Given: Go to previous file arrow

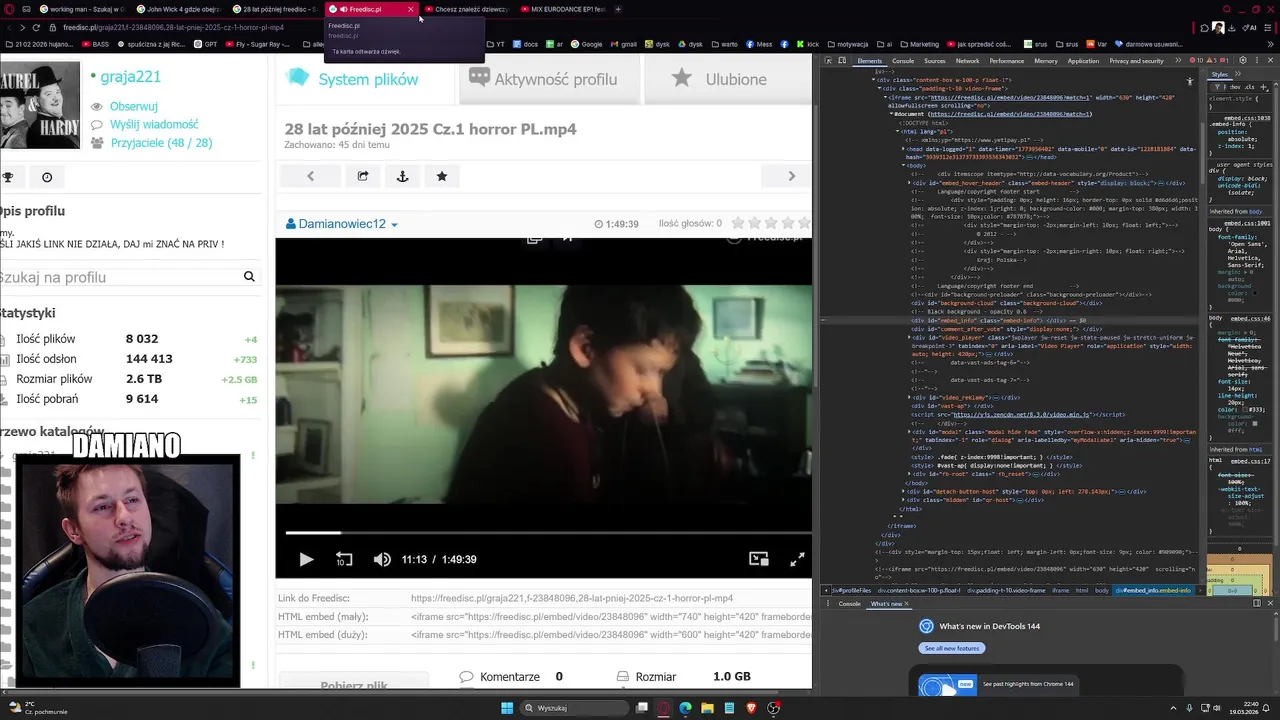Looking at the screenshot, I should 310,176.
